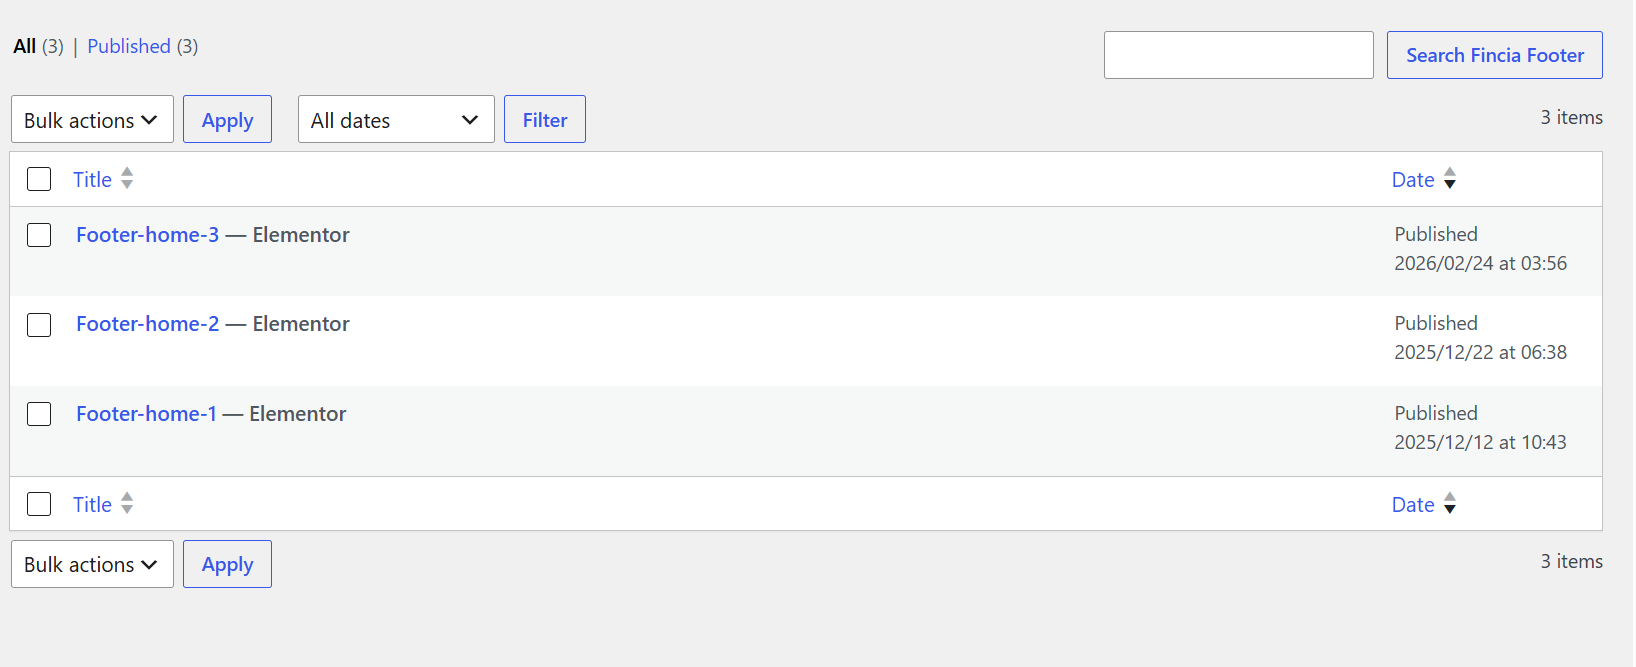Toggle the select-all checkbox in table footer

coord(39,504)
